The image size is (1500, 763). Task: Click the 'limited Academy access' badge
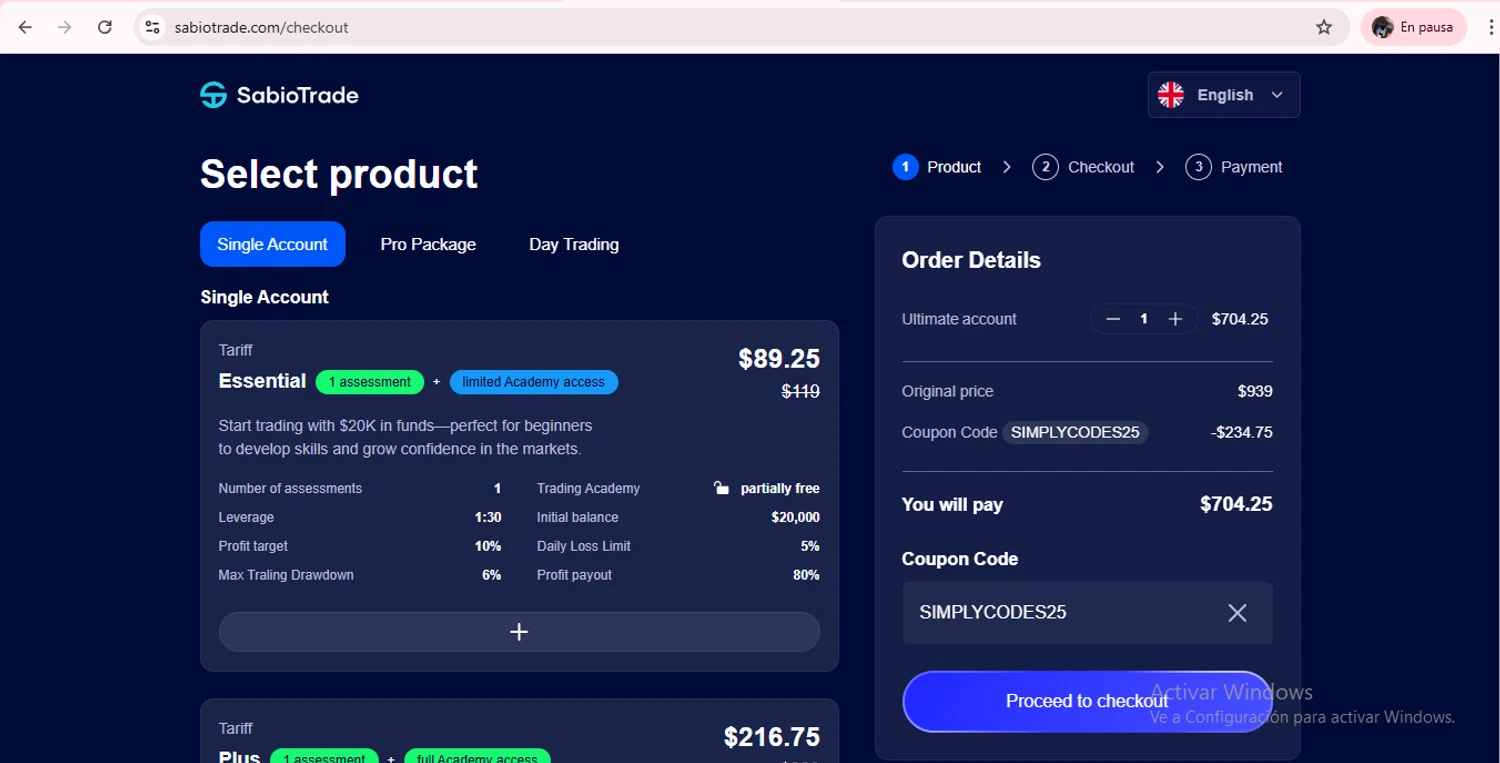pos(533,382)
